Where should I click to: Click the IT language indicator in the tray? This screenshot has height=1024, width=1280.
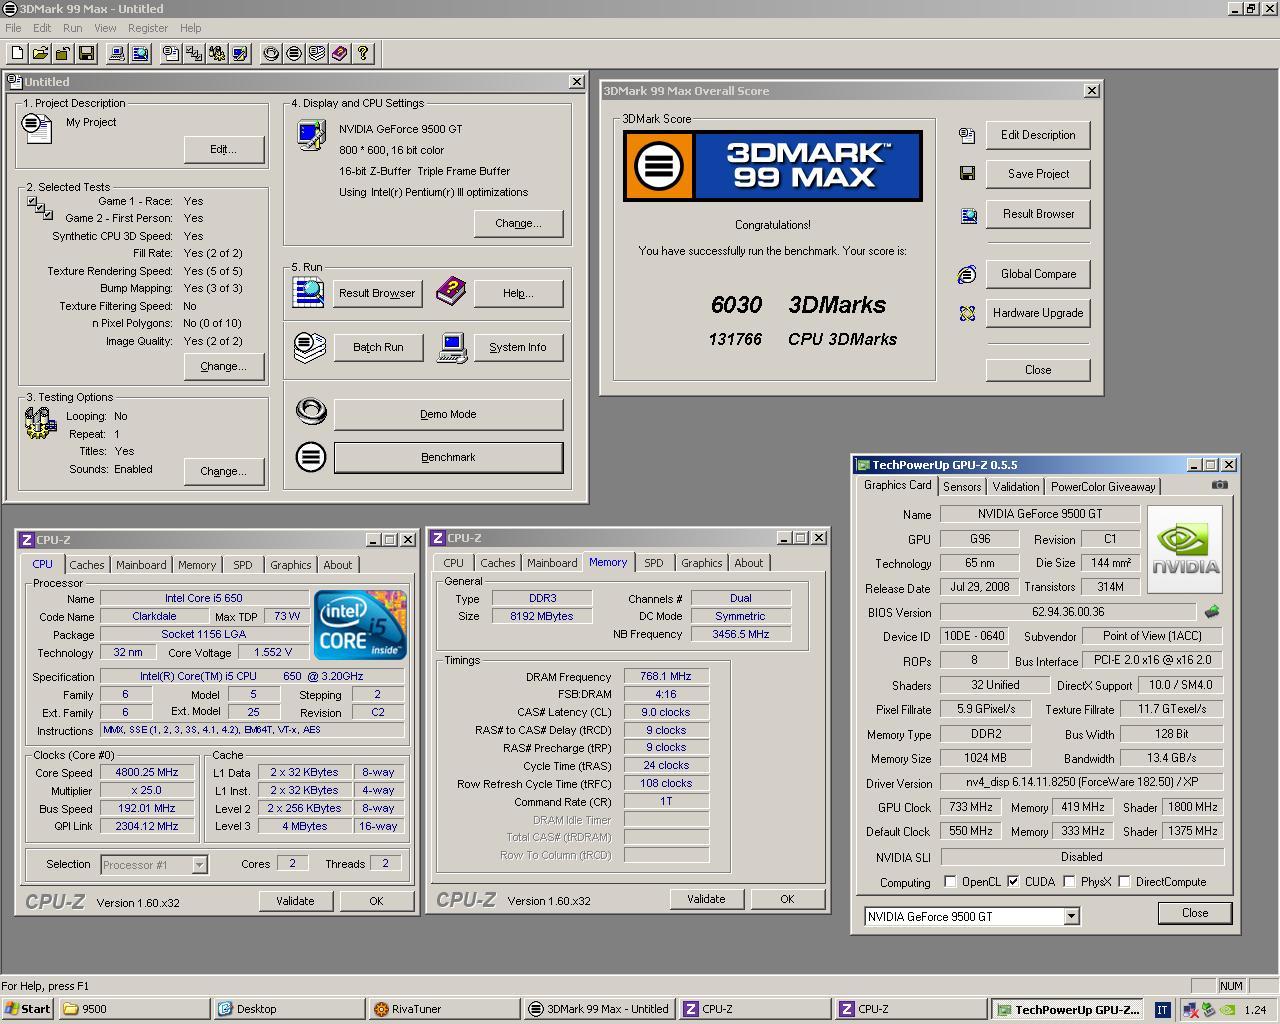pos(1162,1009)
